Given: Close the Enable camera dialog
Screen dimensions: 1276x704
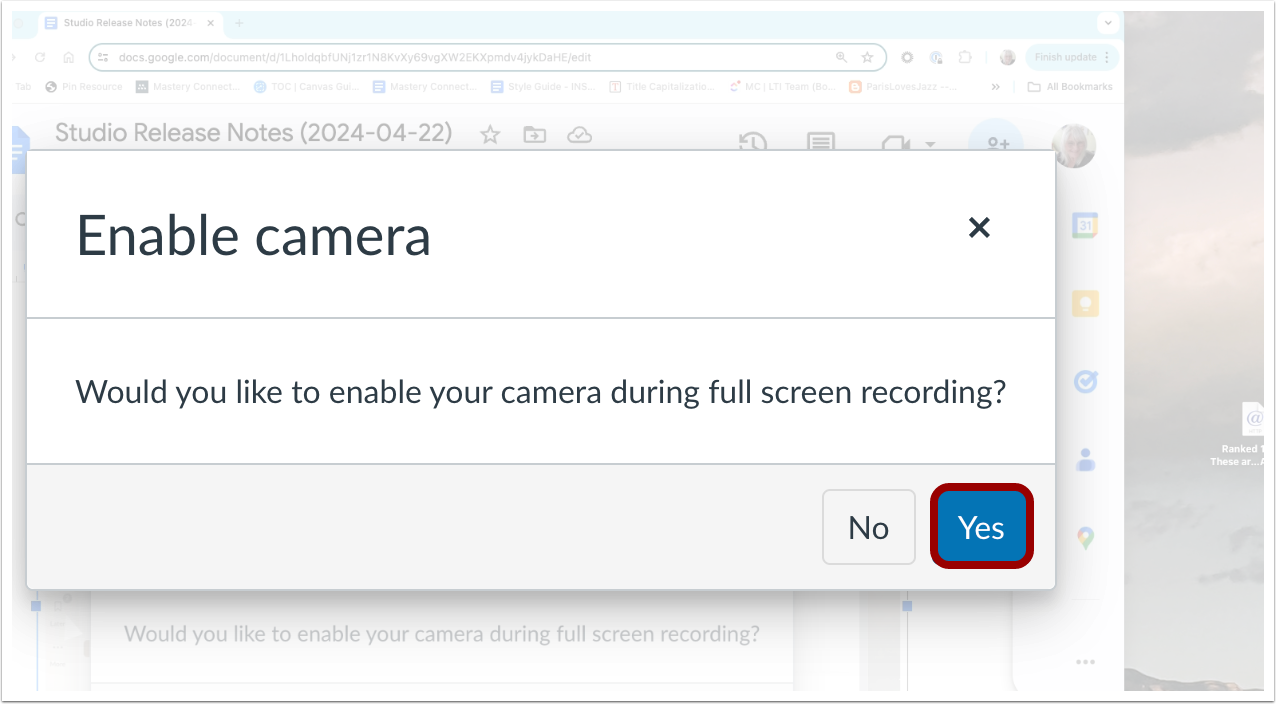Looking at the screenshot, I should pyautogui.click(x=979, y=228).
